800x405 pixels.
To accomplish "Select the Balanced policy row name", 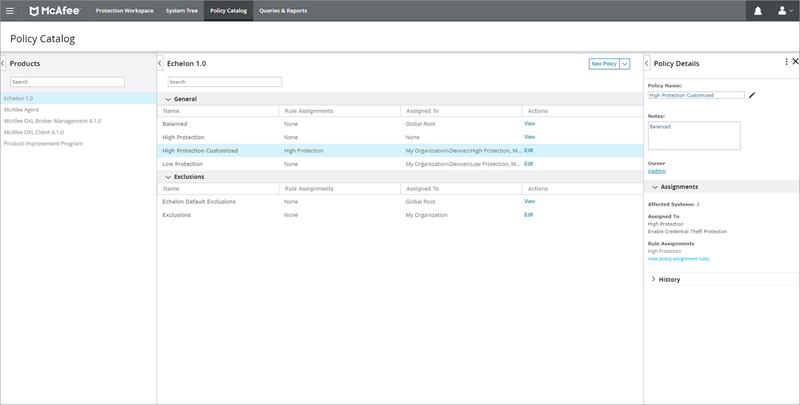I will 174,124.
